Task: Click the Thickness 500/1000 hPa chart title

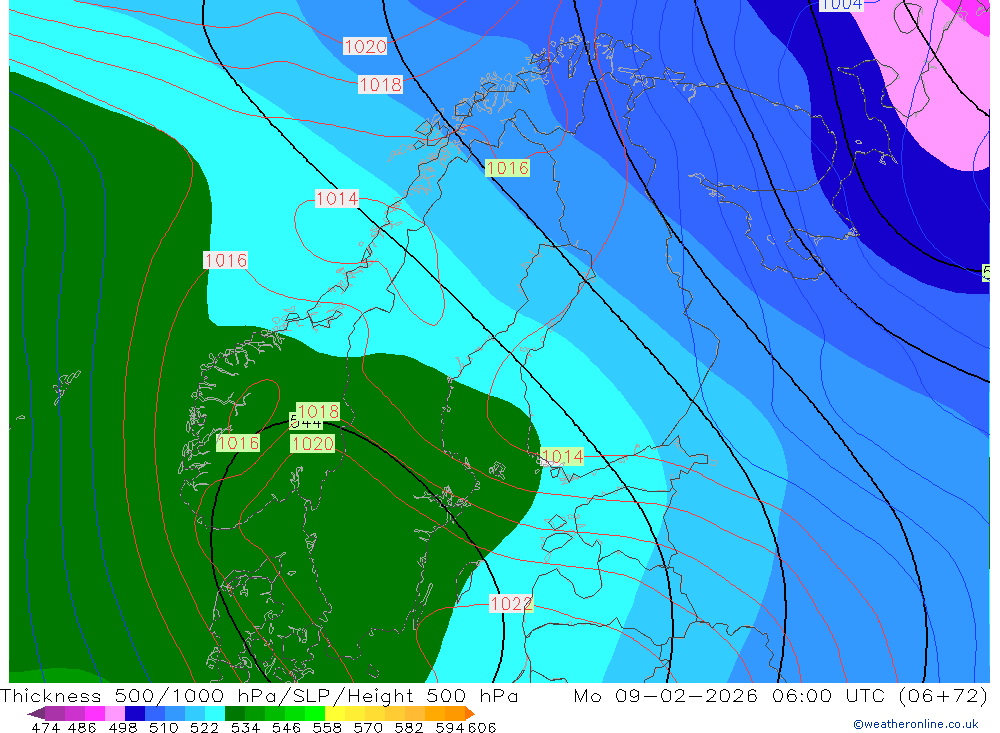Action: (x=260, y=695)
